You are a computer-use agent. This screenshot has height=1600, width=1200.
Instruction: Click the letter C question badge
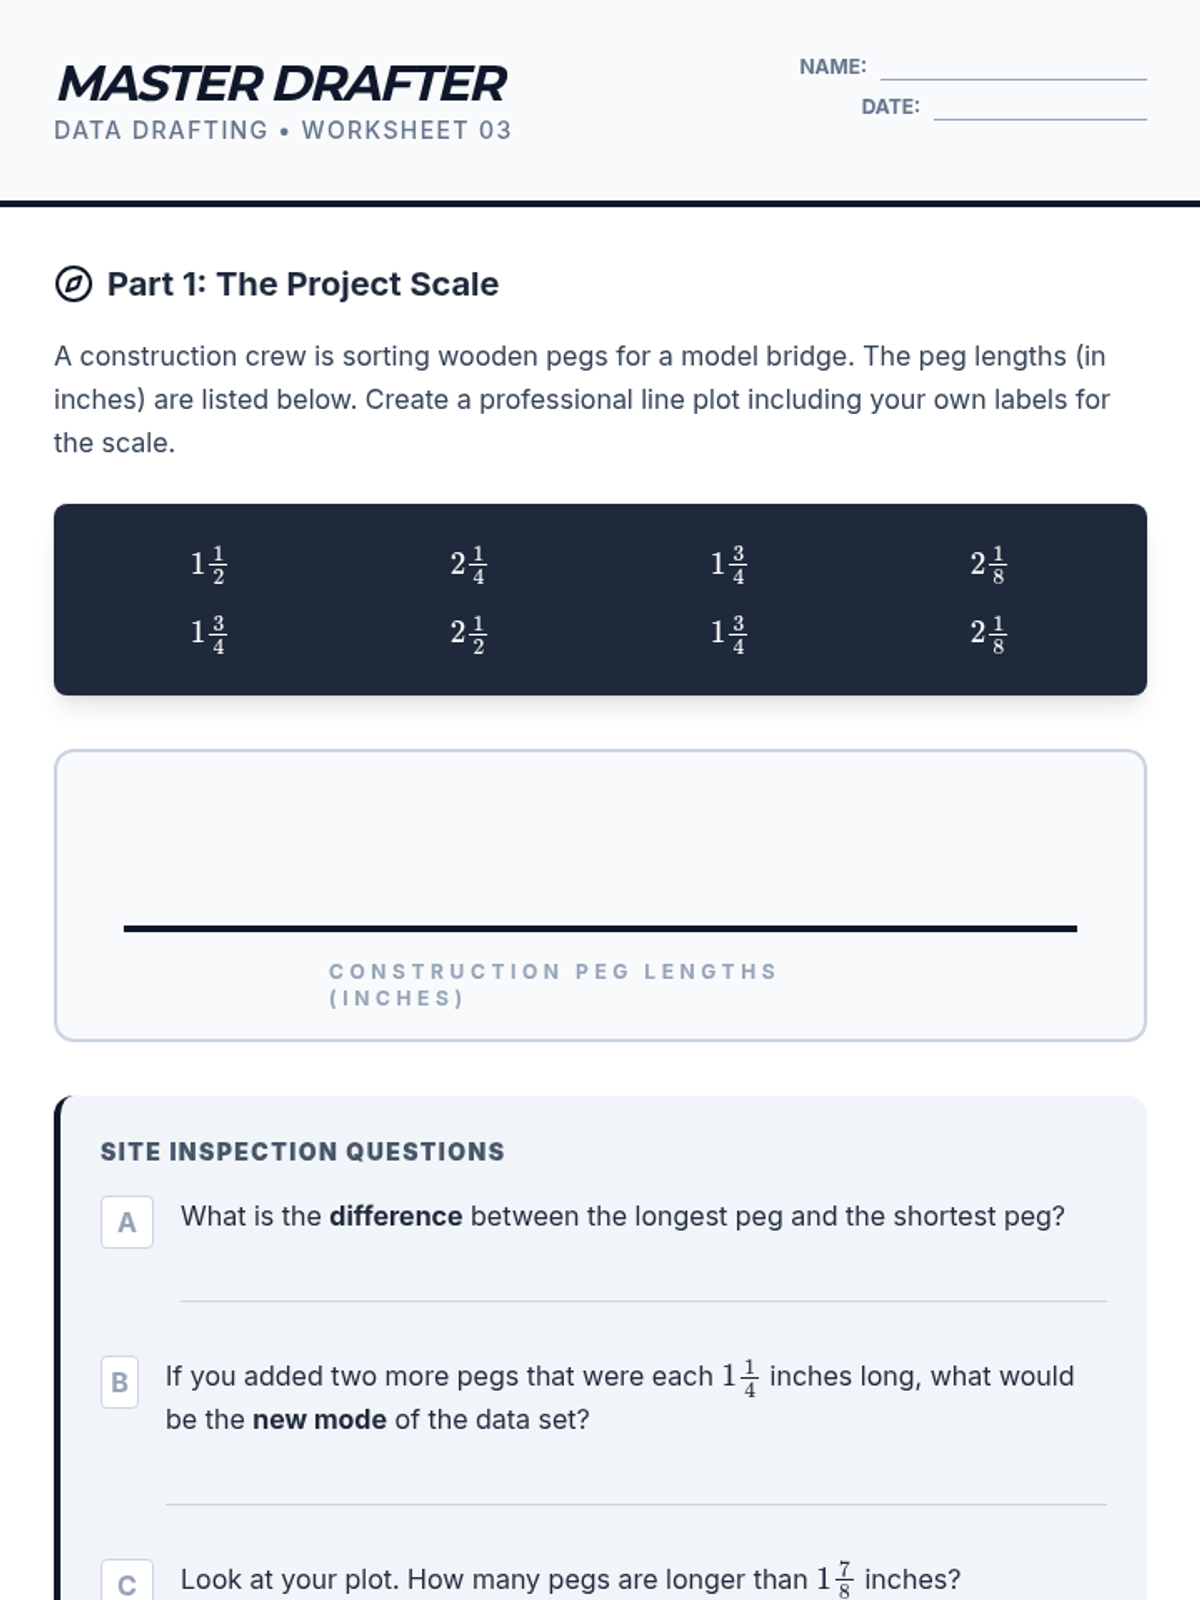click(x=127, y=1582)
